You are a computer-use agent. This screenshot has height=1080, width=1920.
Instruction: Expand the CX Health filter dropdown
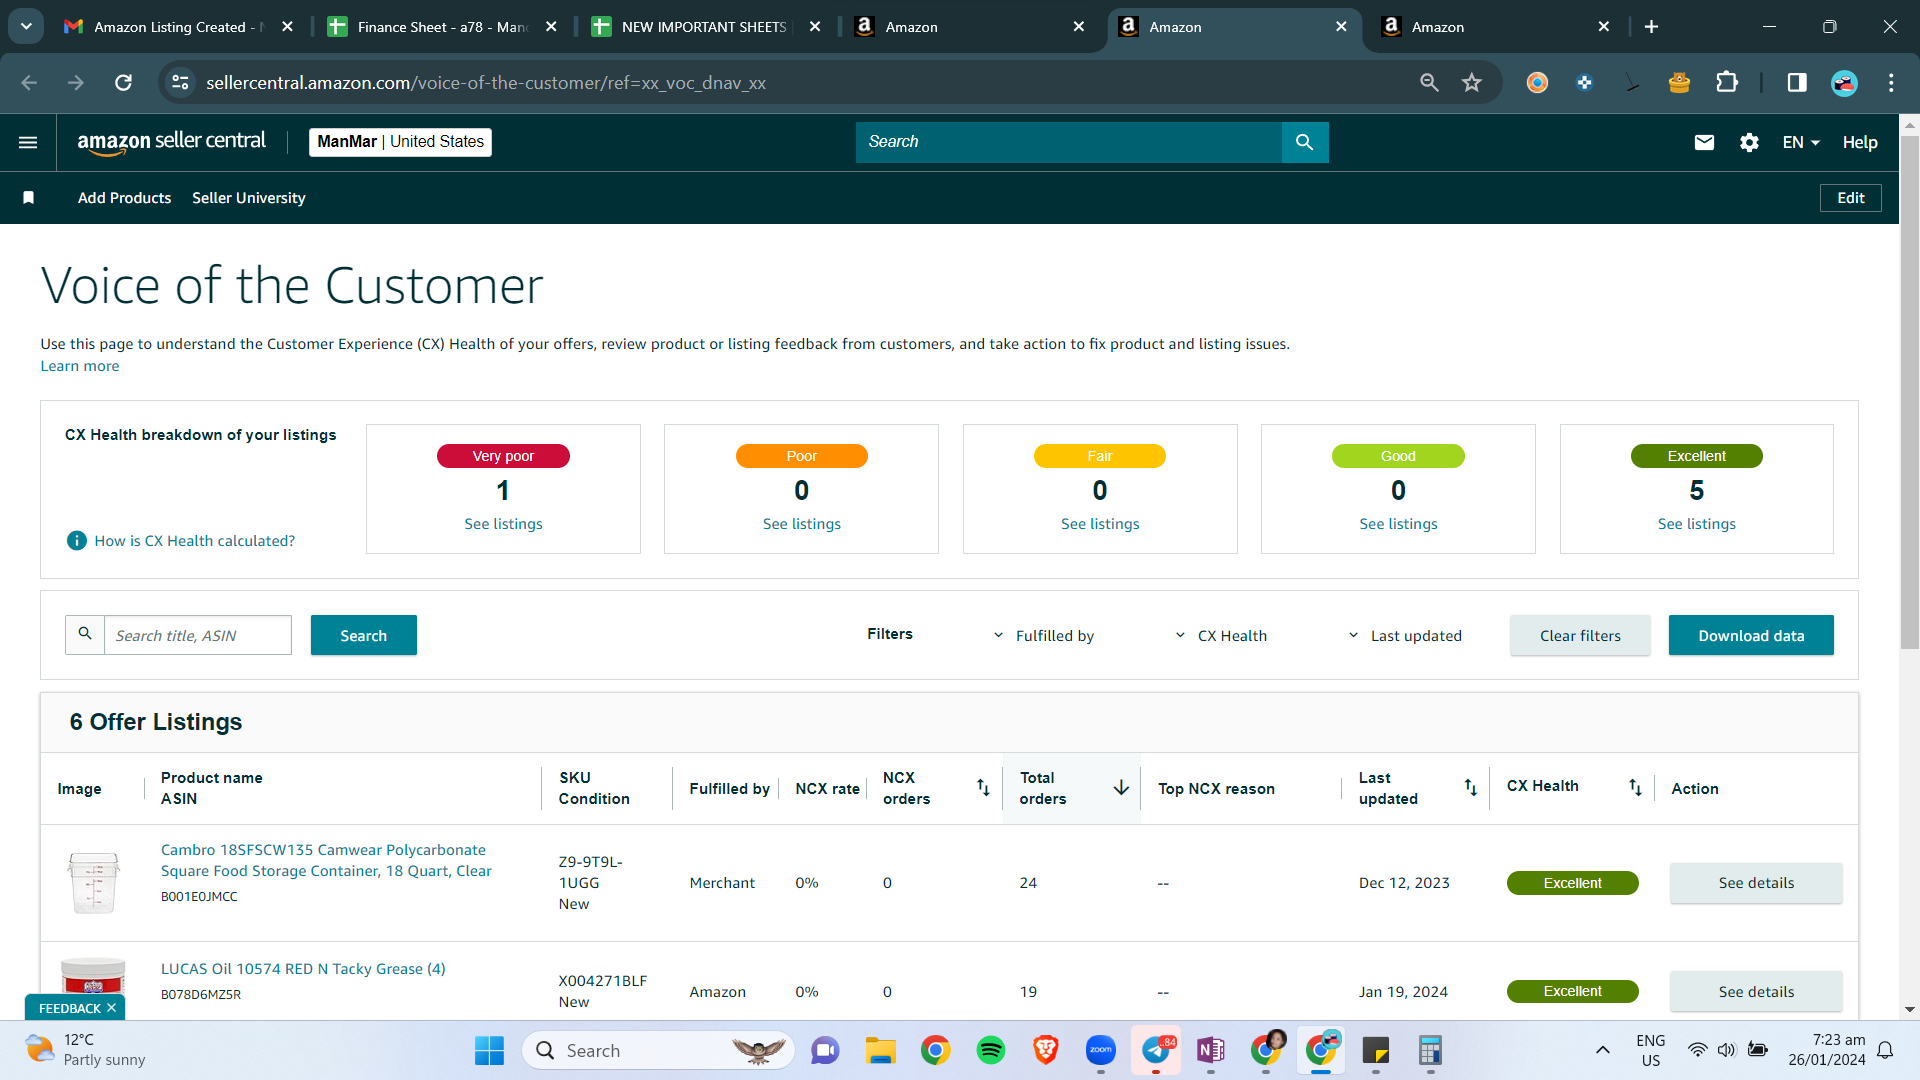1221,636
